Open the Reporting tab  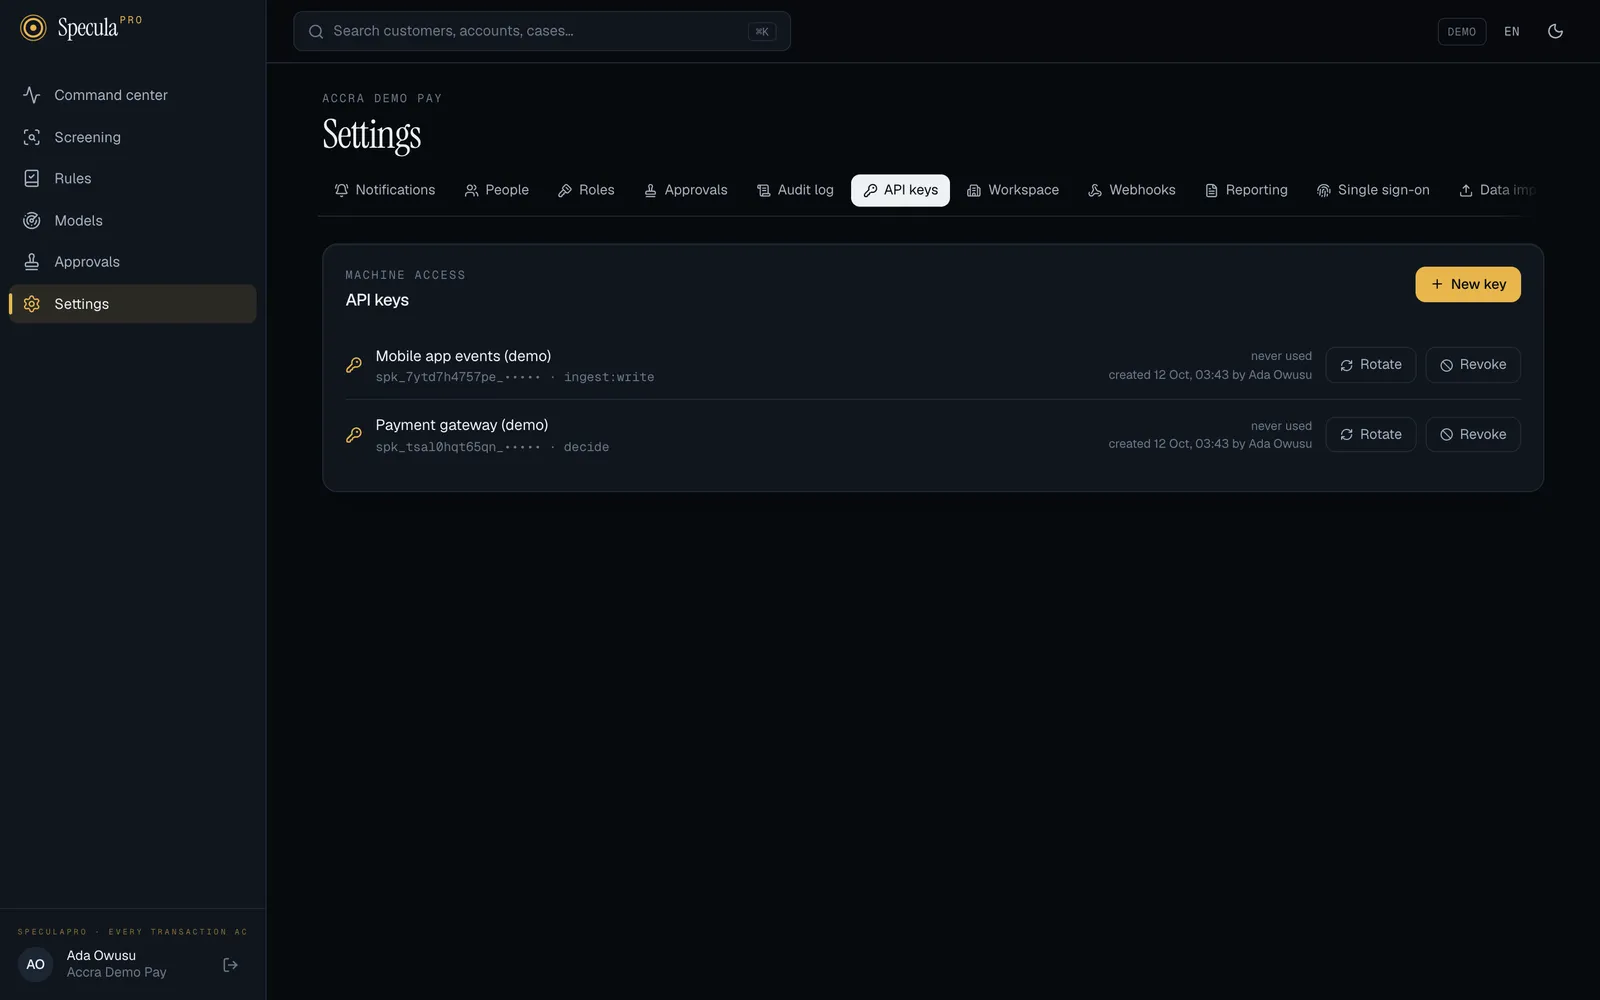tap(1246, 190)
